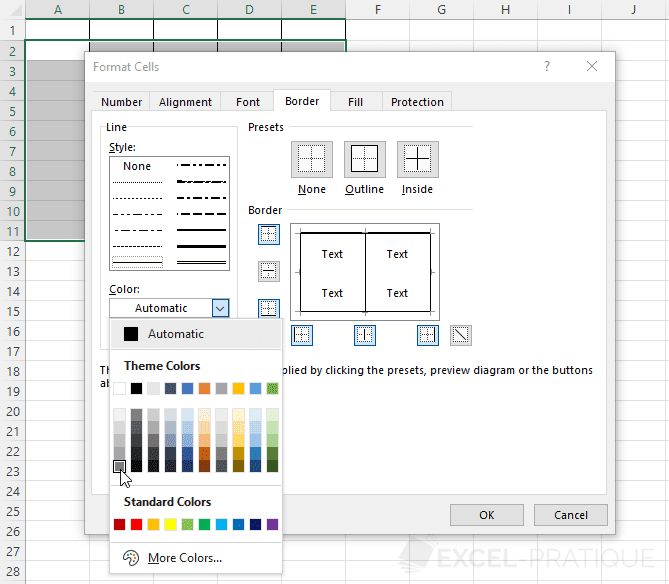This screenshot has height=584, width=669.
Task: Select column H header in the worksheet
Action: pos(506,9)
